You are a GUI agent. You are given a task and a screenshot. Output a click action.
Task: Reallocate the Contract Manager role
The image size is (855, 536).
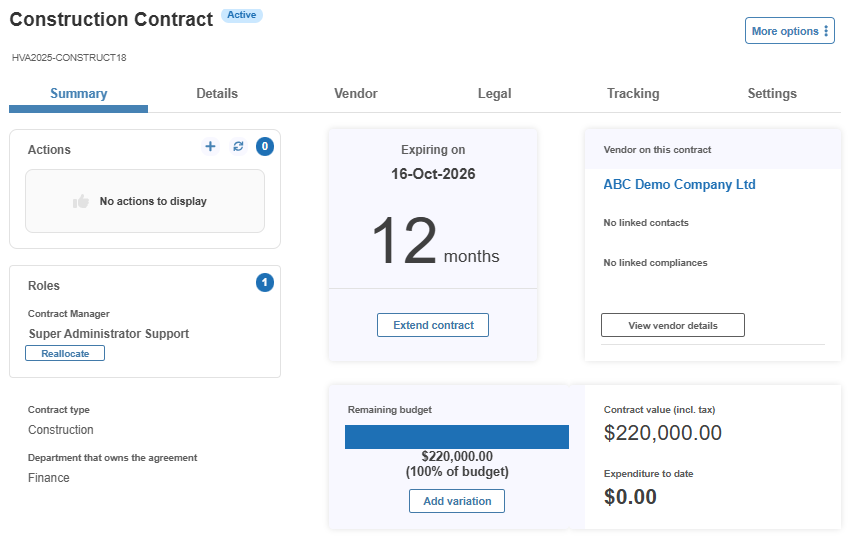point(65,353)
